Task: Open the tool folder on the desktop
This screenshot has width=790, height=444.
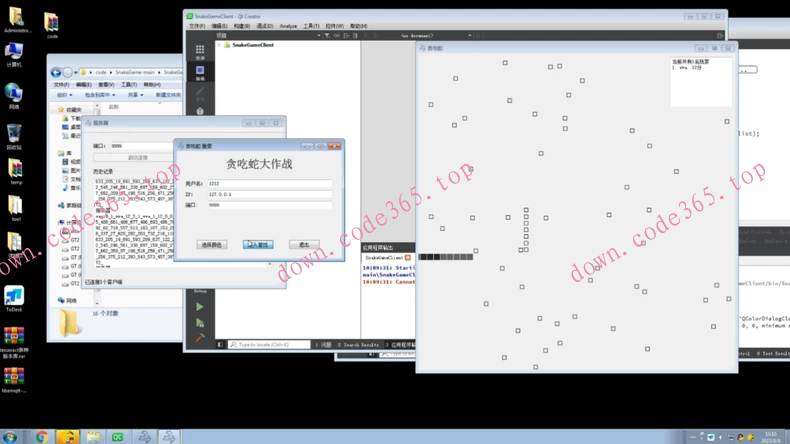Action: click(x=15, y=208)
